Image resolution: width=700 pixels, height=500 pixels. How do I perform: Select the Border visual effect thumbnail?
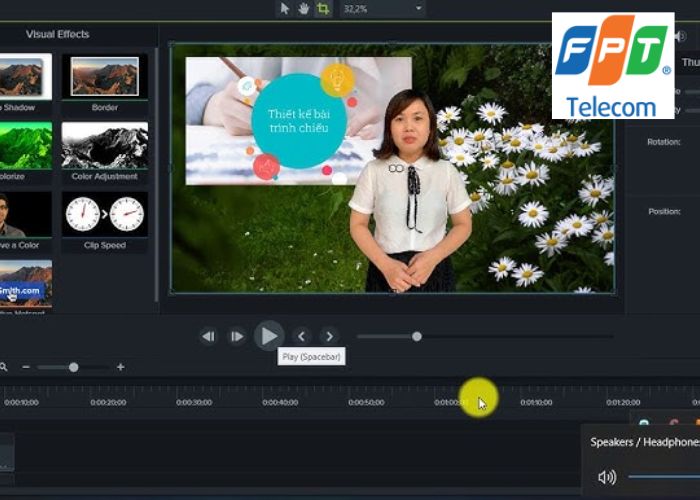pos(104,76)
